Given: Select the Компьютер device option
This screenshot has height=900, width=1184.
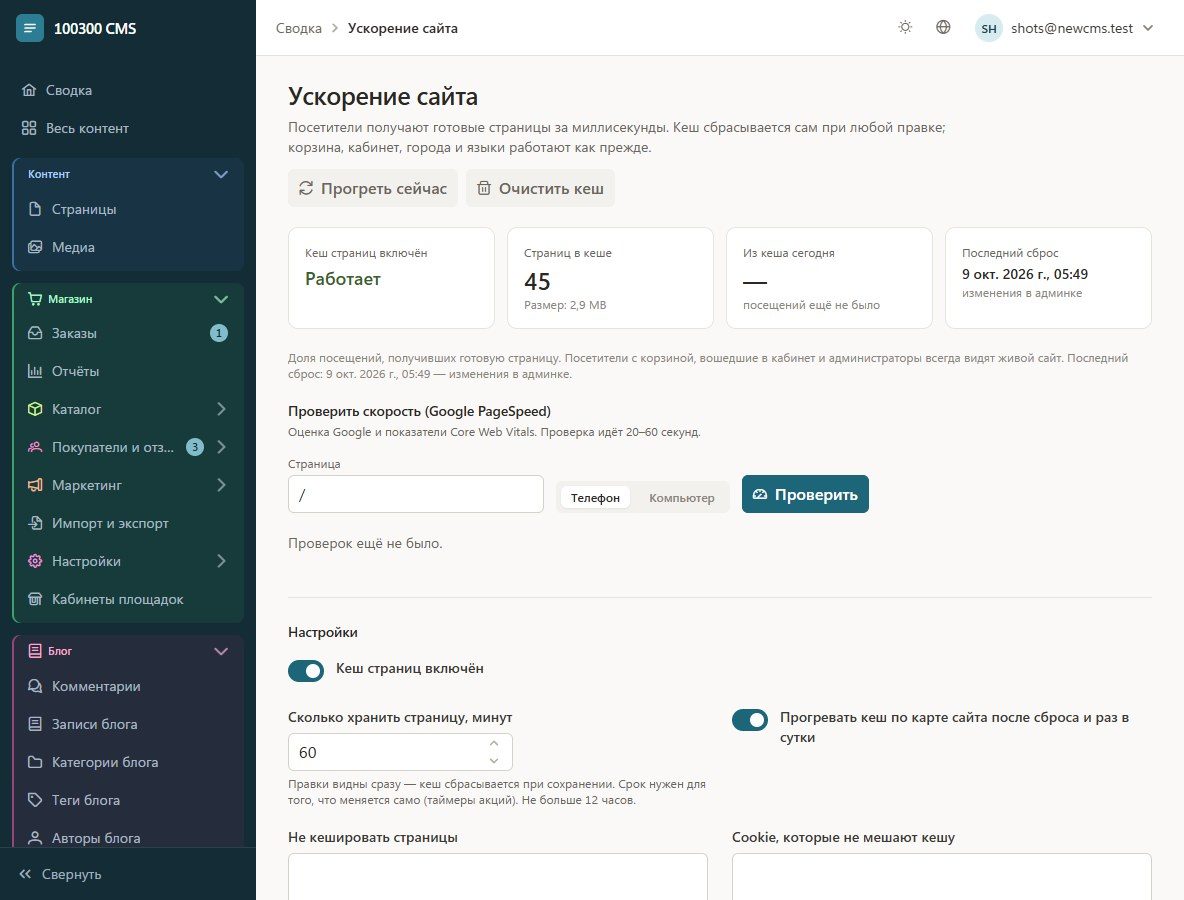Looking at the screenshot, I should 681,498.
